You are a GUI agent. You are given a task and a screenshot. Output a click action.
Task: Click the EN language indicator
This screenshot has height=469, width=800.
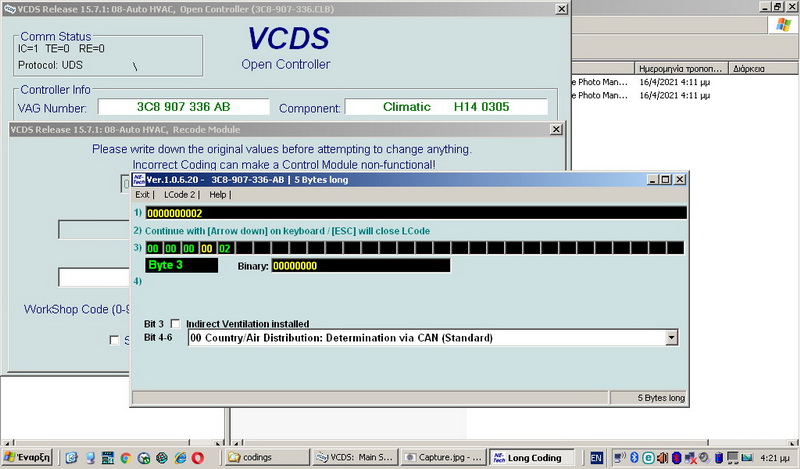coord(596,458)
